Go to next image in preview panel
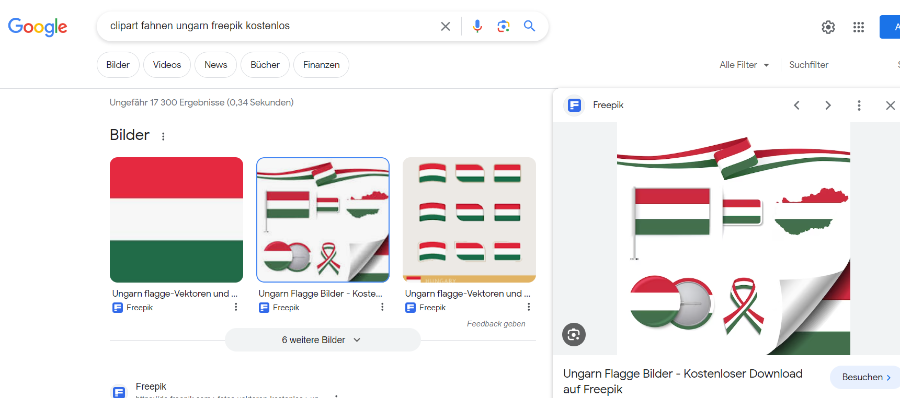This screenshot has height=398, width=900. click(828, 105)
